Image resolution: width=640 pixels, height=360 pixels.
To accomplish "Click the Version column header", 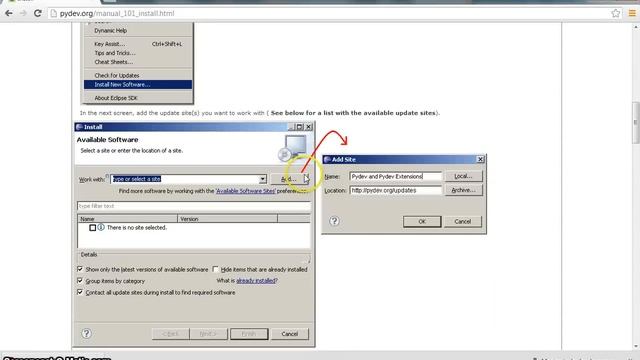I will 227,219.
